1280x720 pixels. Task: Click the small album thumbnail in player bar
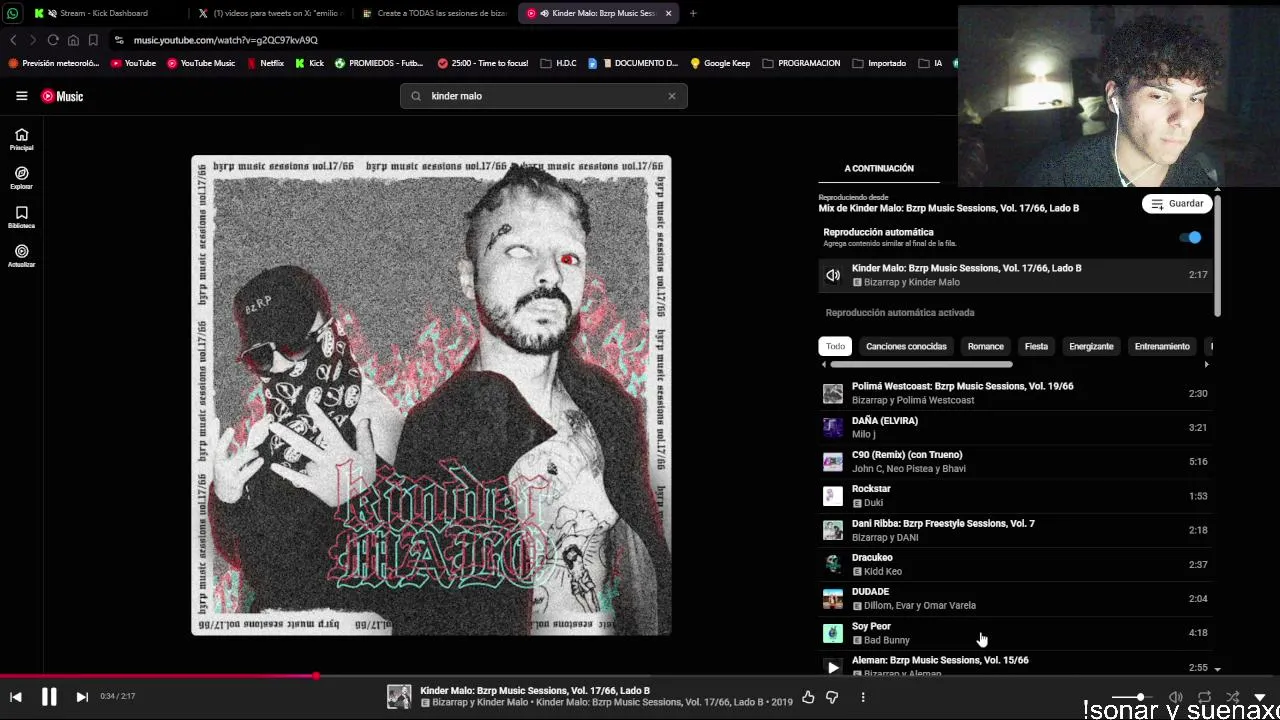click(x=399, y=697)
